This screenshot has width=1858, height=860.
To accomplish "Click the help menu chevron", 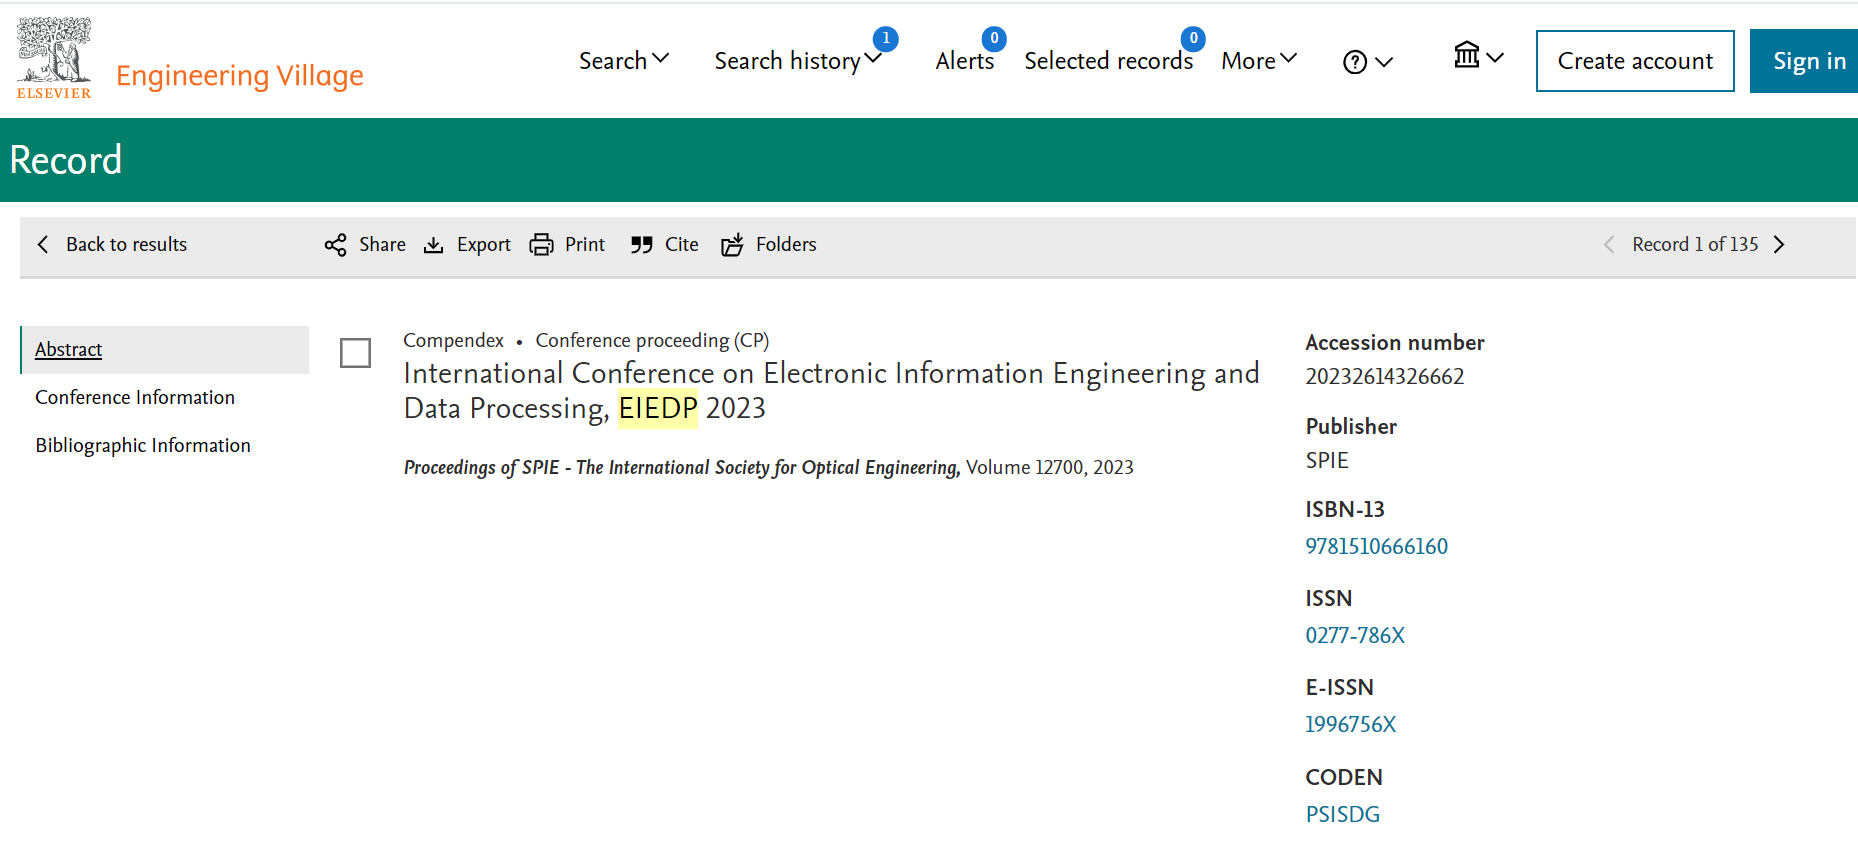I will click(1384, 63).
